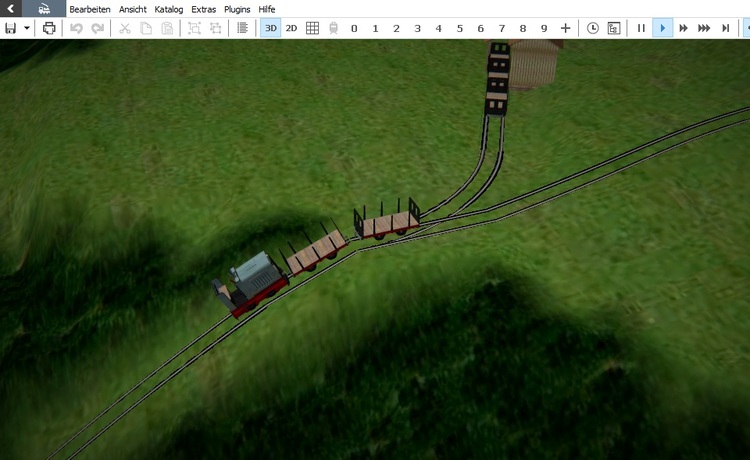Click the ungroup objects icon

tap(216, 28)
